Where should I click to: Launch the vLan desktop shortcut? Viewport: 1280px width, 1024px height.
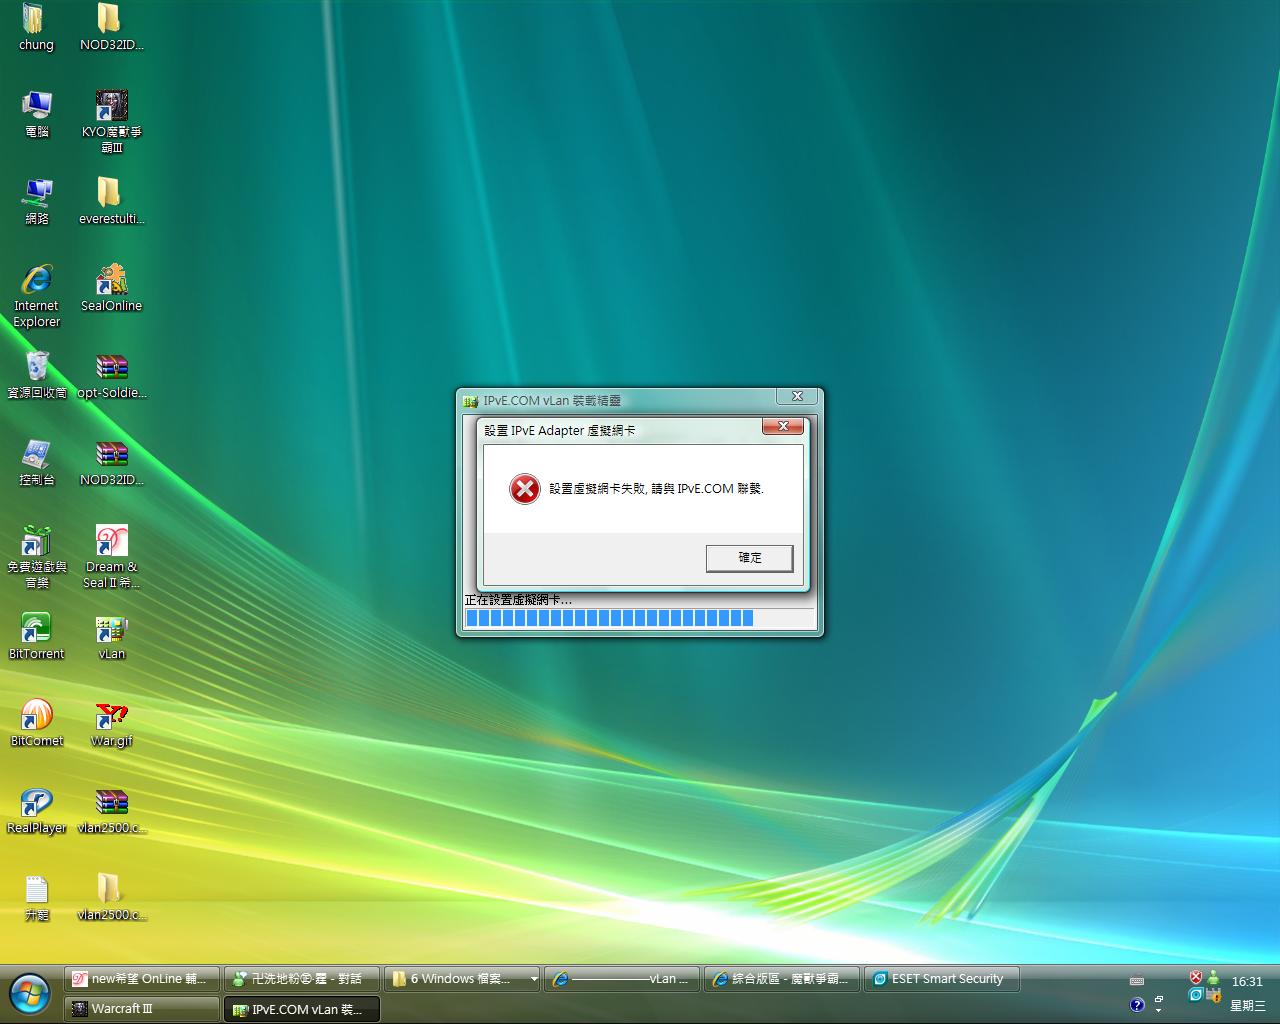coord(111,636)
